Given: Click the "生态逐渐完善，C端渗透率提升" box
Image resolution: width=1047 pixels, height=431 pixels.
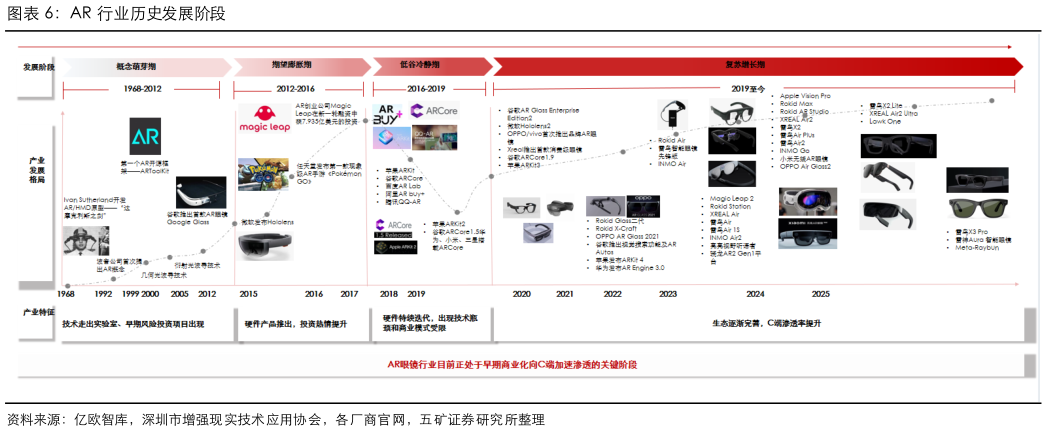Looking at the screenshot, I should coord(767,323).
